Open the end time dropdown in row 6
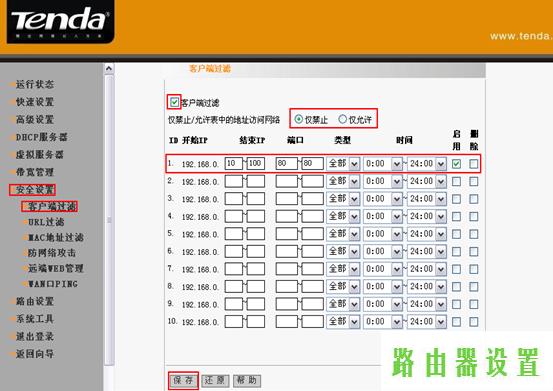Screen dimensions: 553x391 point(427,251)
